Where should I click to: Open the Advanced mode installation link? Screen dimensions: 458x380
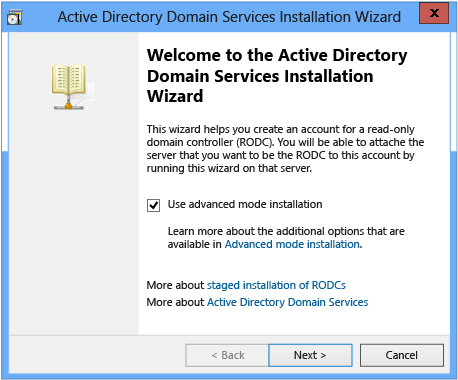pos(292,244)
